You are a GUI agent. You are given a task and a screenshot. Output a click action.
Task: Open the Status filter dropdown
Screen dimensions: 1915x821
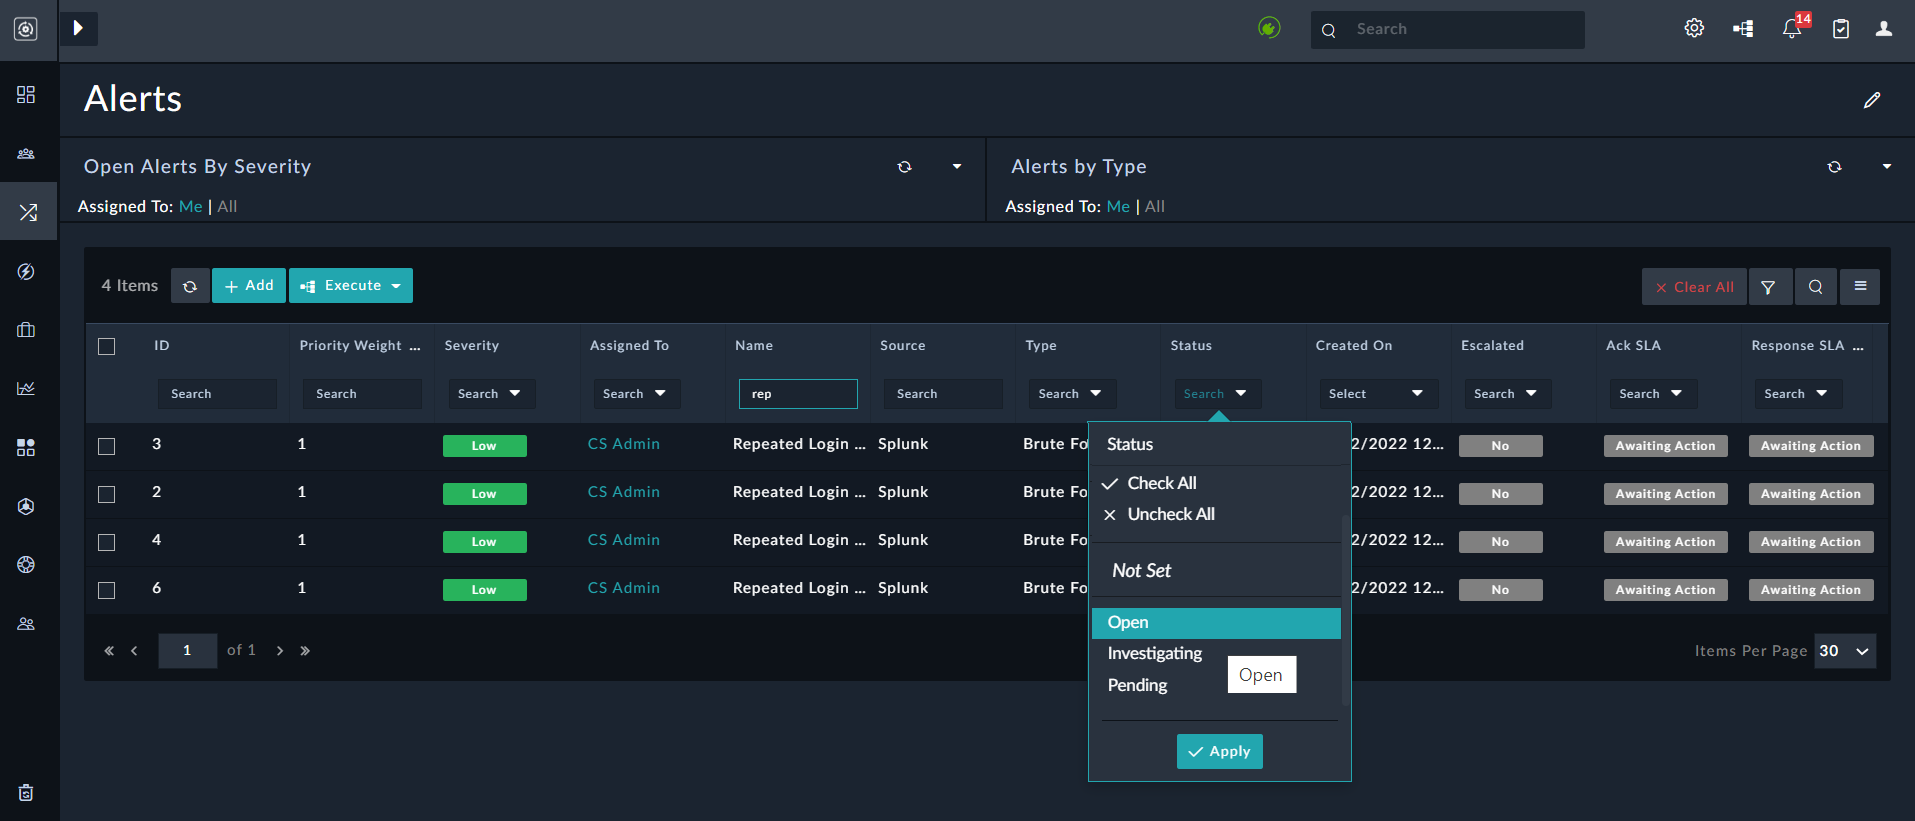tap(1216, 394)
